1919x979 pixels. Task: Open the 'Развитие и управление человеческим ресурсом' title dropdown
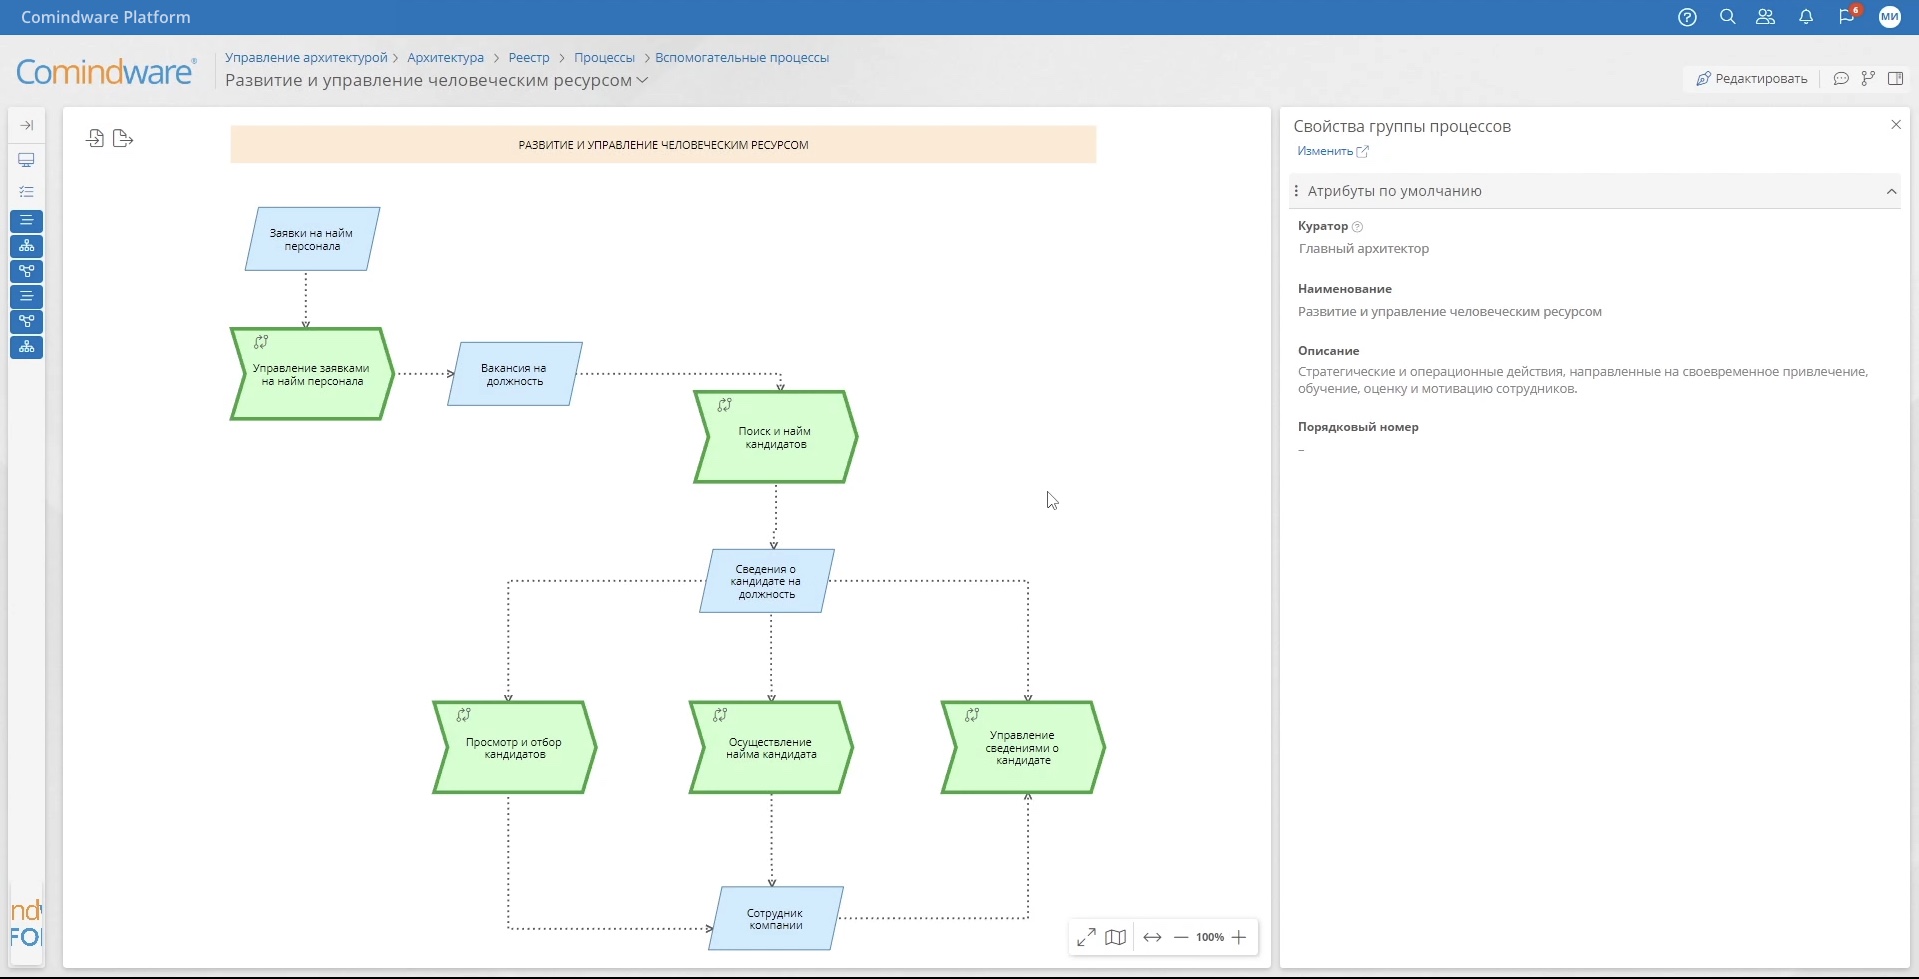[642, 80]
